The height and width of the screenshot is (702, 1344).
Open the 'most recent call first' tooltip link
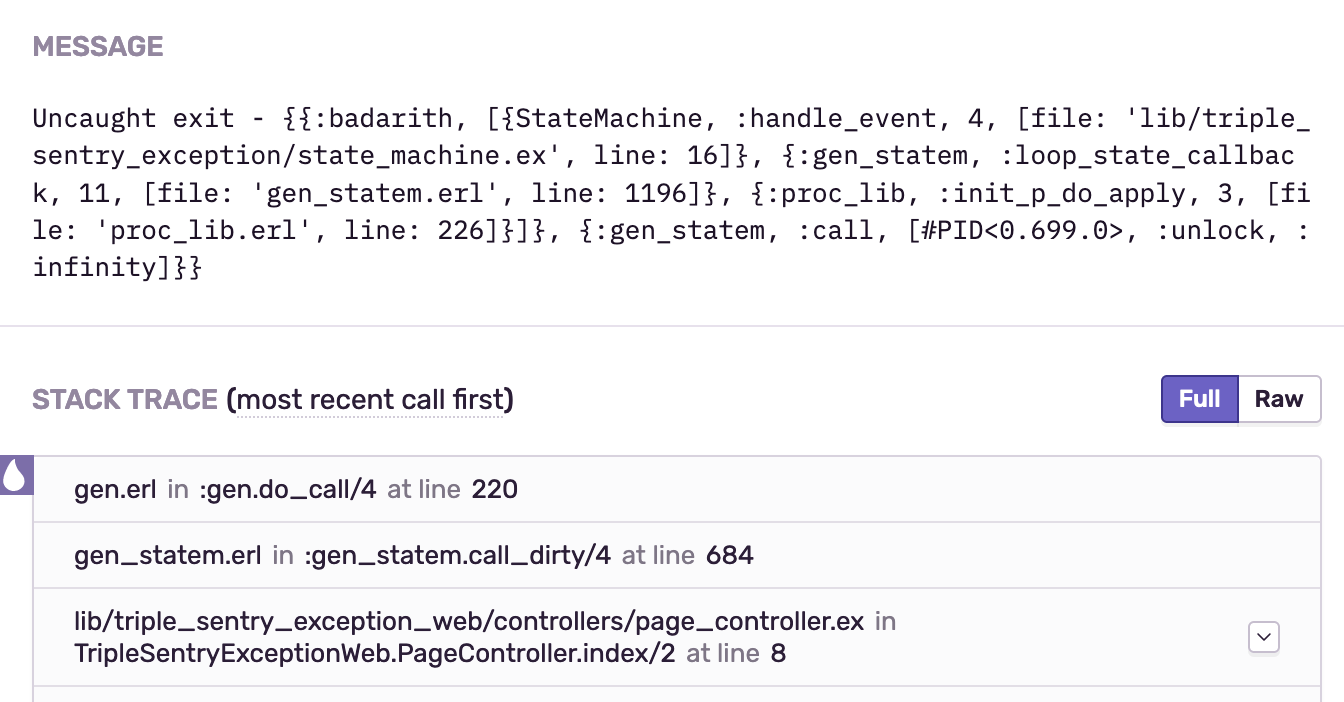coord(370,399)
